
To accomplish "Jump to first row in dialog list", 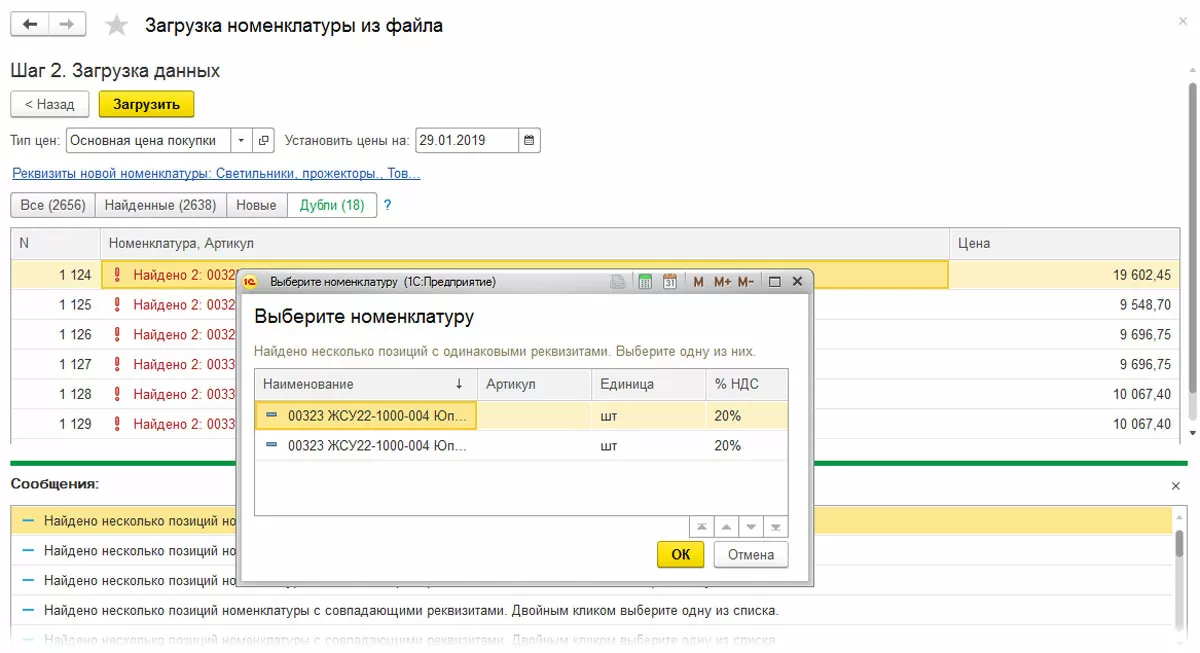I will tap(702, 527).
